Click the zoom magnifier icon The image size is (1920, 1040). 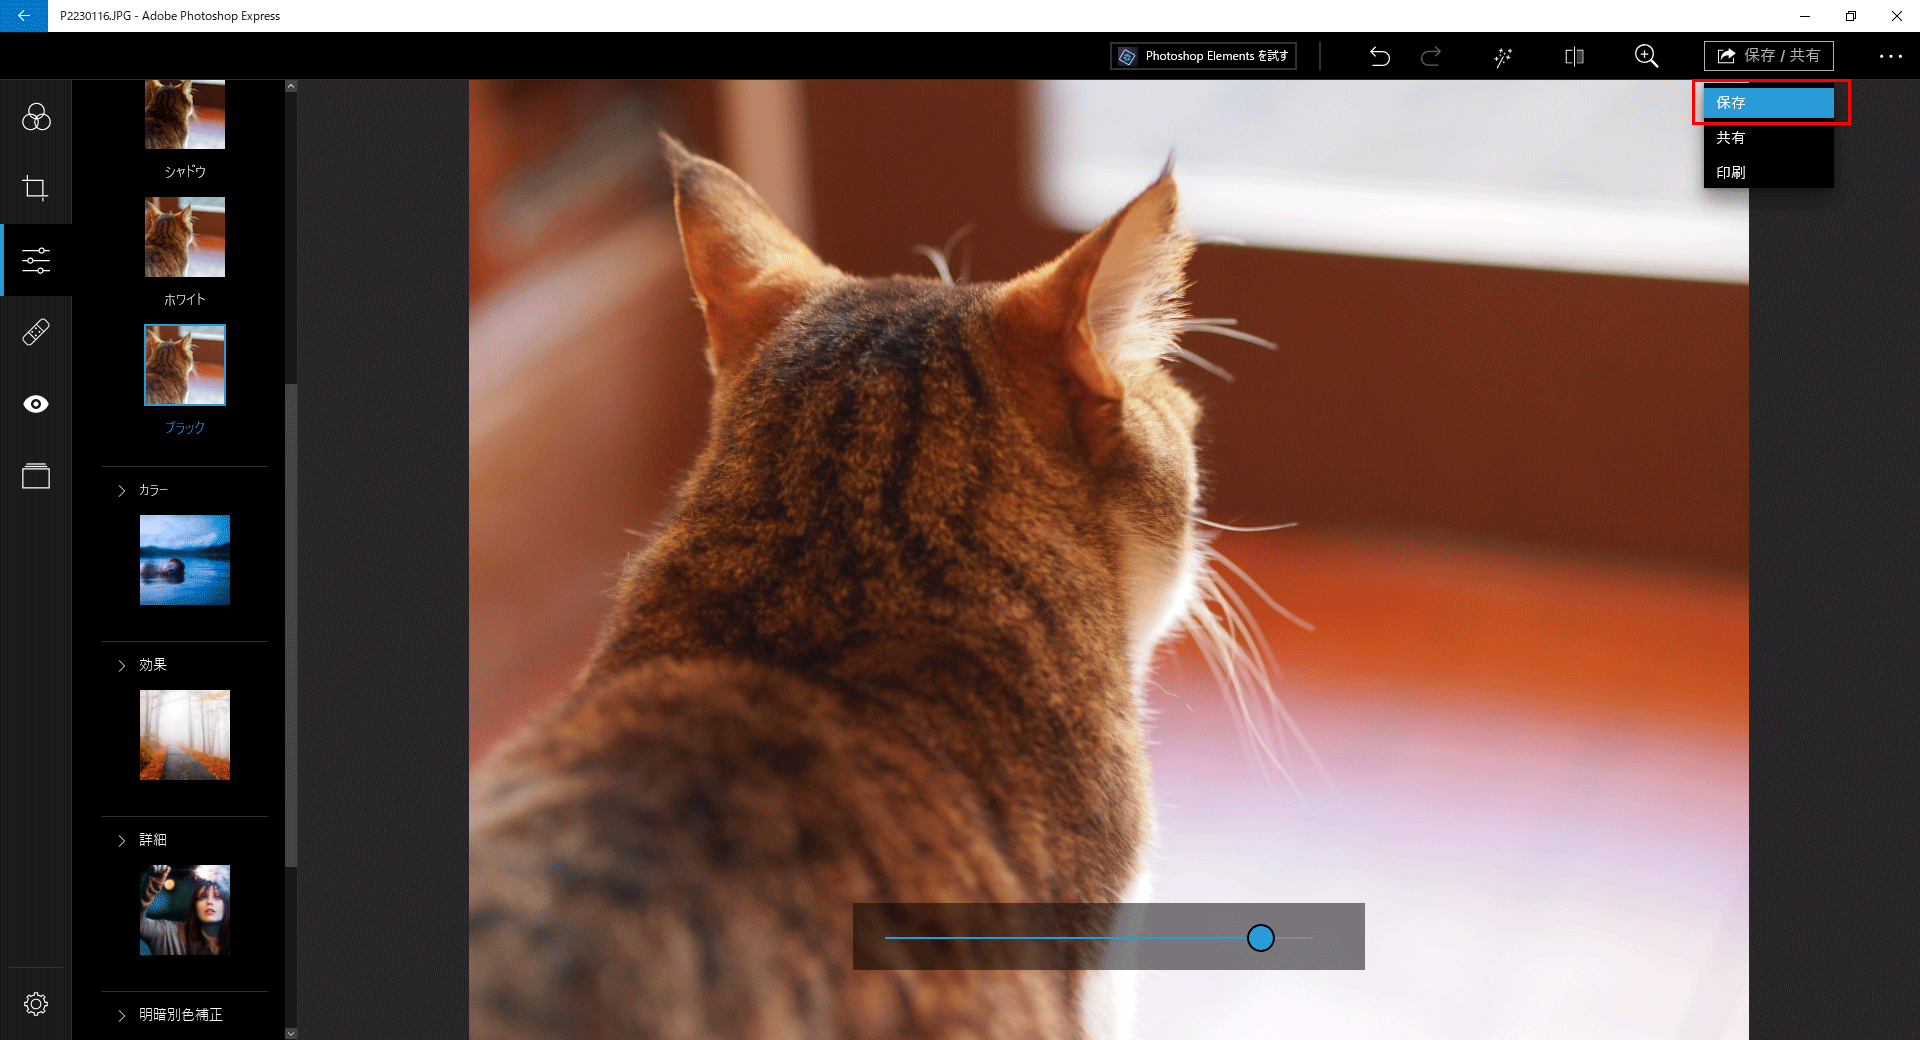tap(1646, 56)
